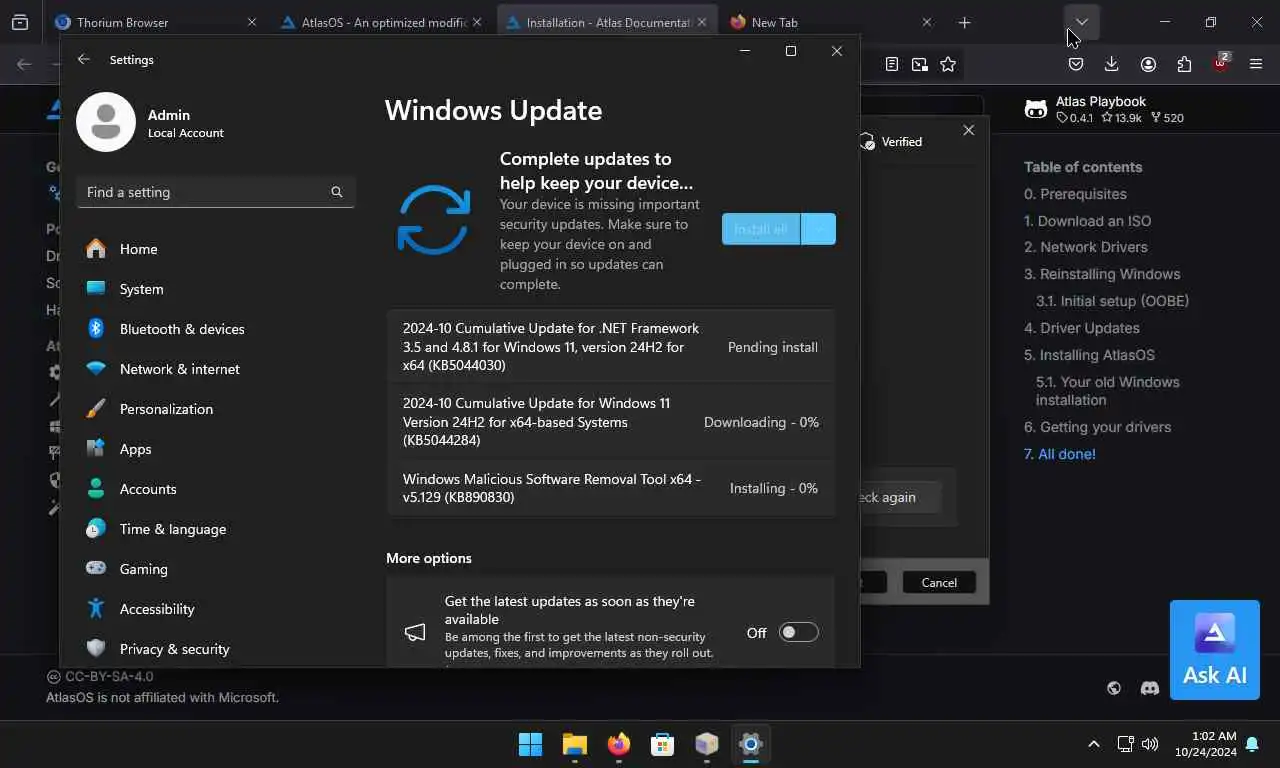This screenshot has width=1280, height=768.
Task: Click the uBlock extension icon with badge
Action: pos(1220,63)
